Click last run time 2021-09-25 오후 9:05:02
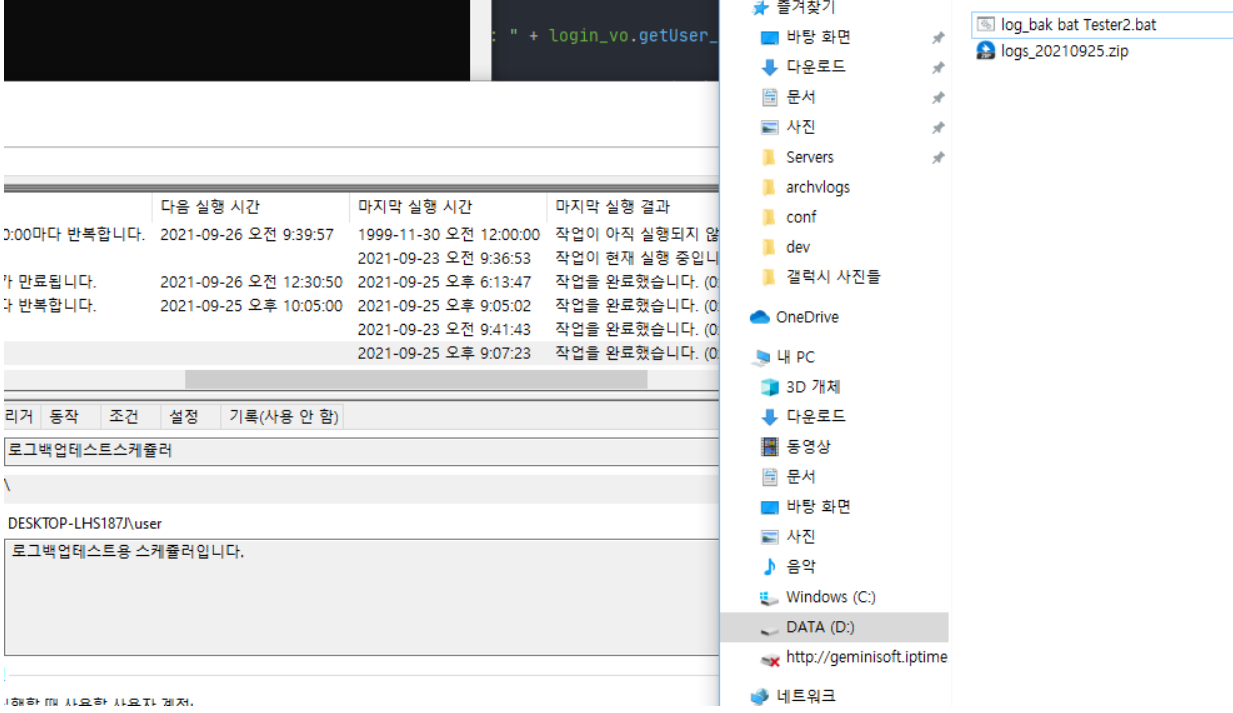1233x713 pixels. 444,306
